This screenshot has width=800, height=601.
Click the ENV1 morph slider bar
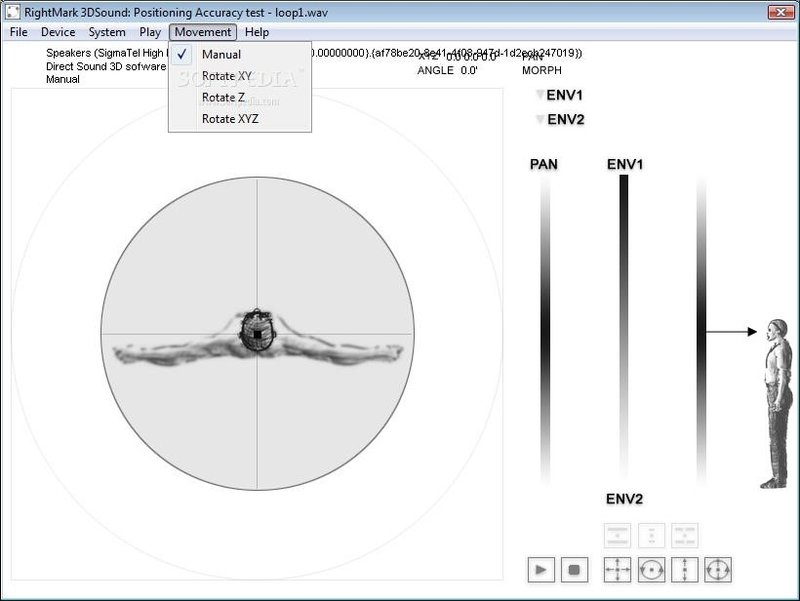(624, 327)
